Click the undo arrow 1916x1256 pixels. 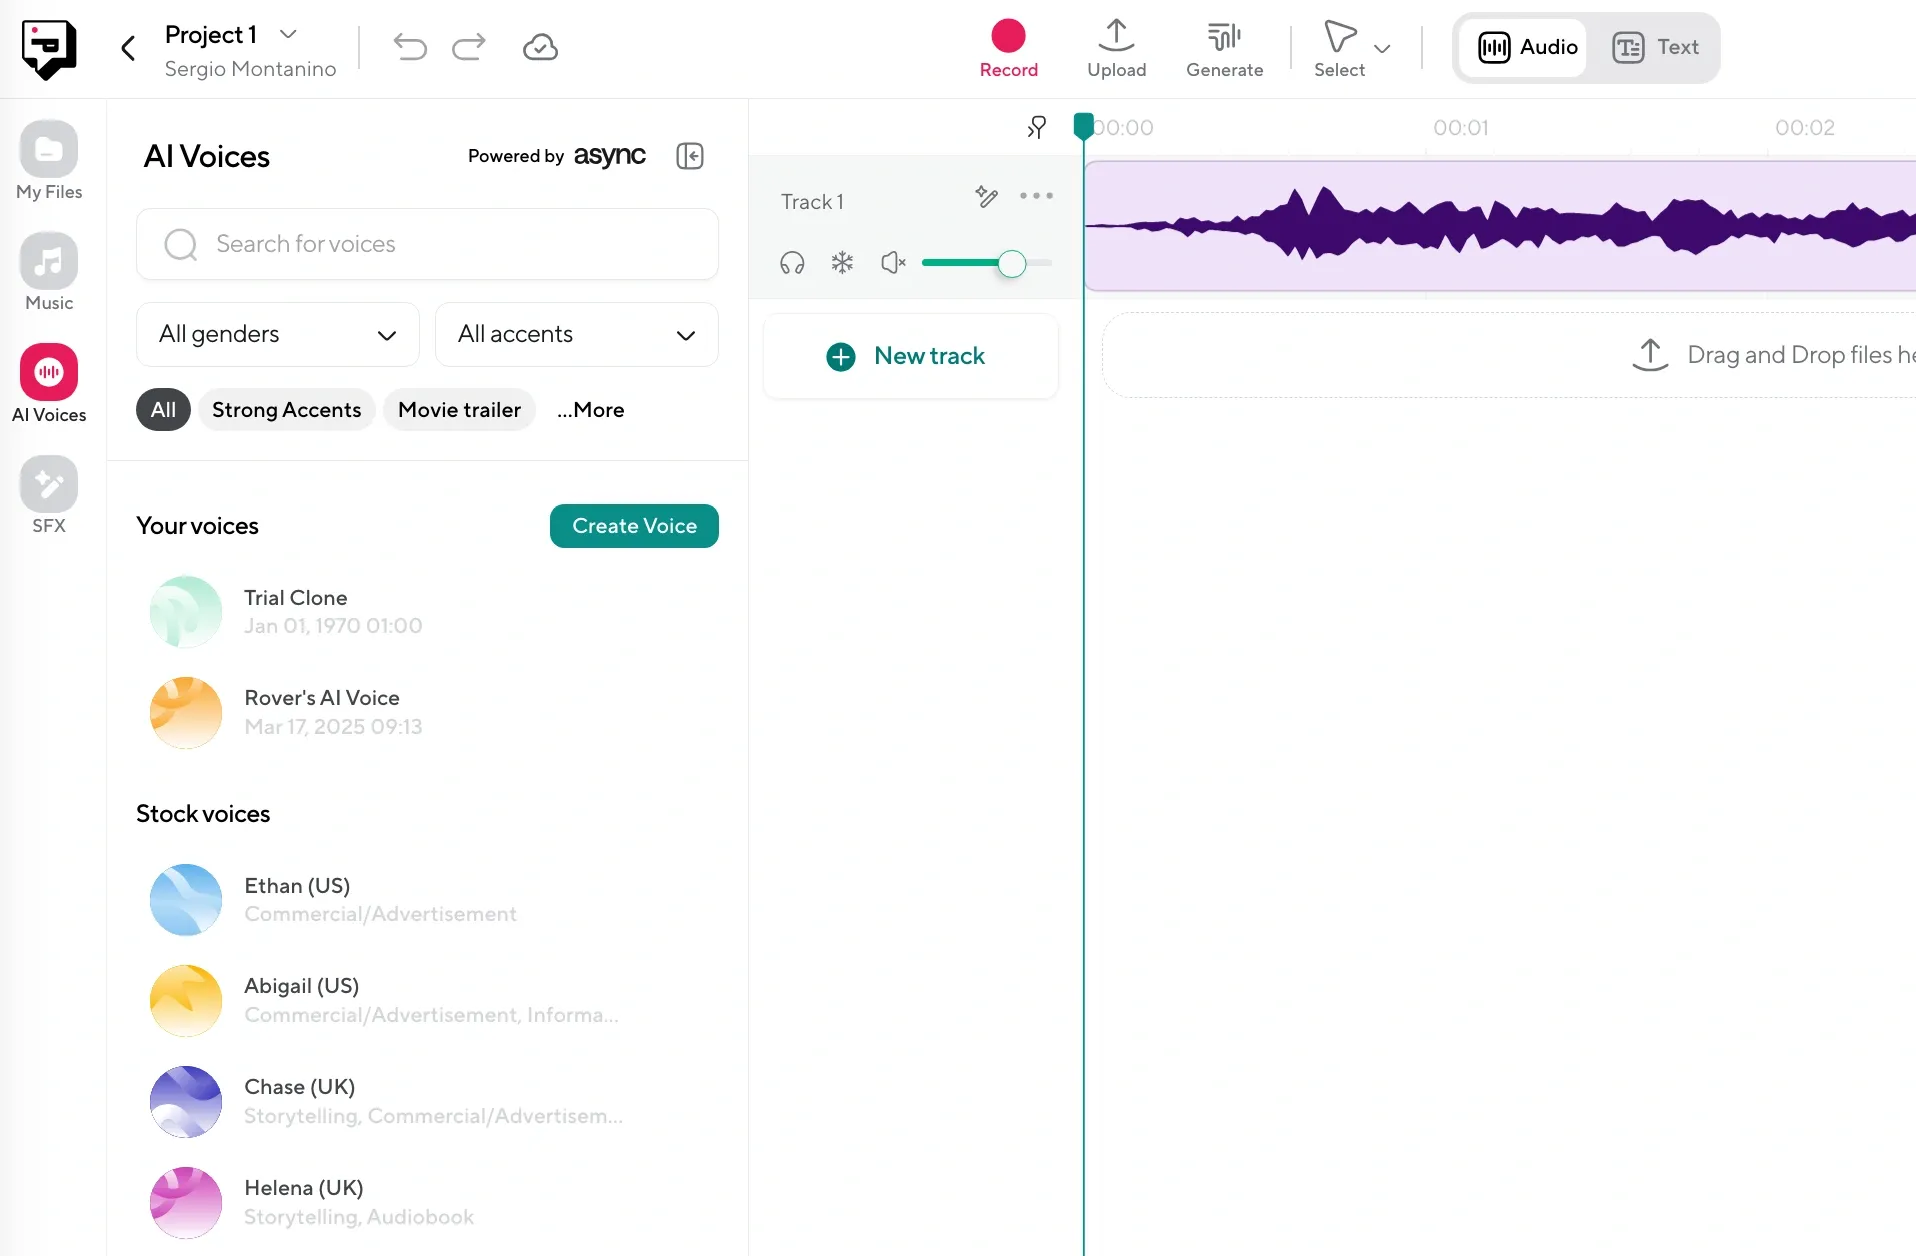pyautogui.click(x=410, y=47)
